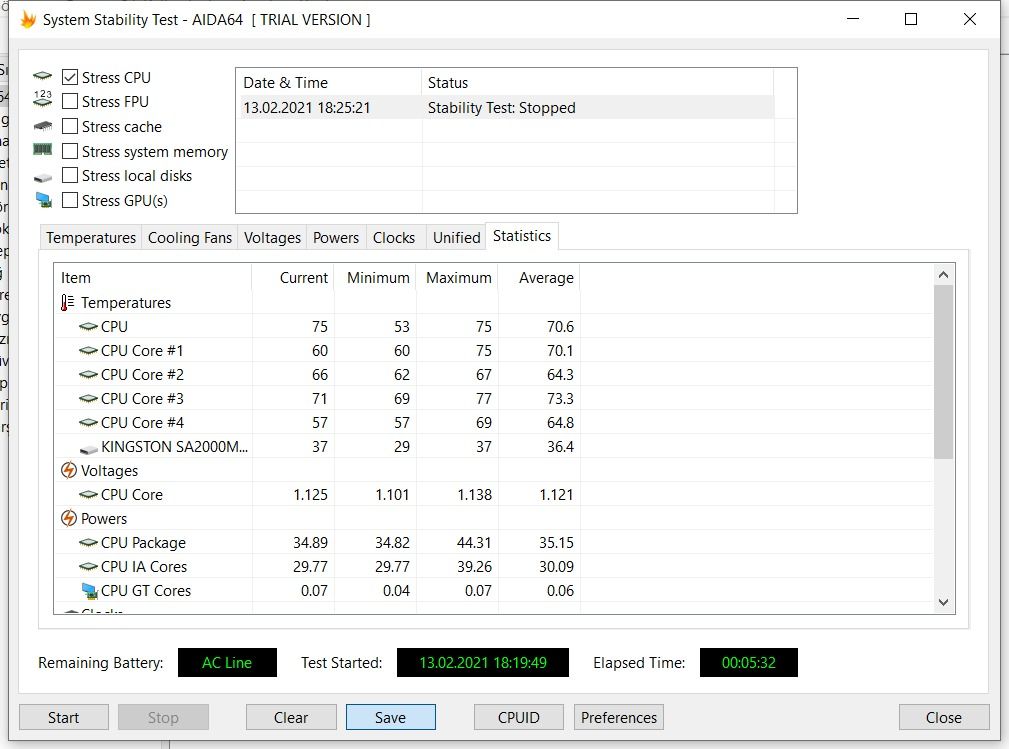Maximize the System Stability Test window
1009x749 pixels.
911,19
